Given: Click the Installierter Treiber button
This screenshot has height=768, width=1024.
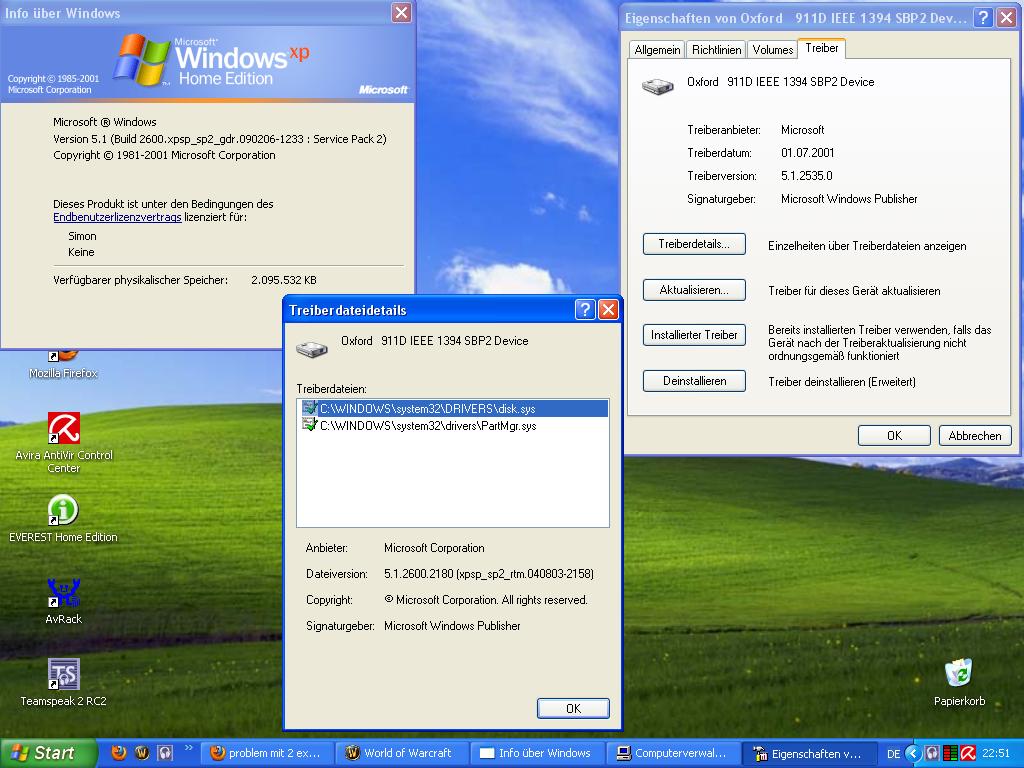Looking at the screenshot, I should coord(694,335).
